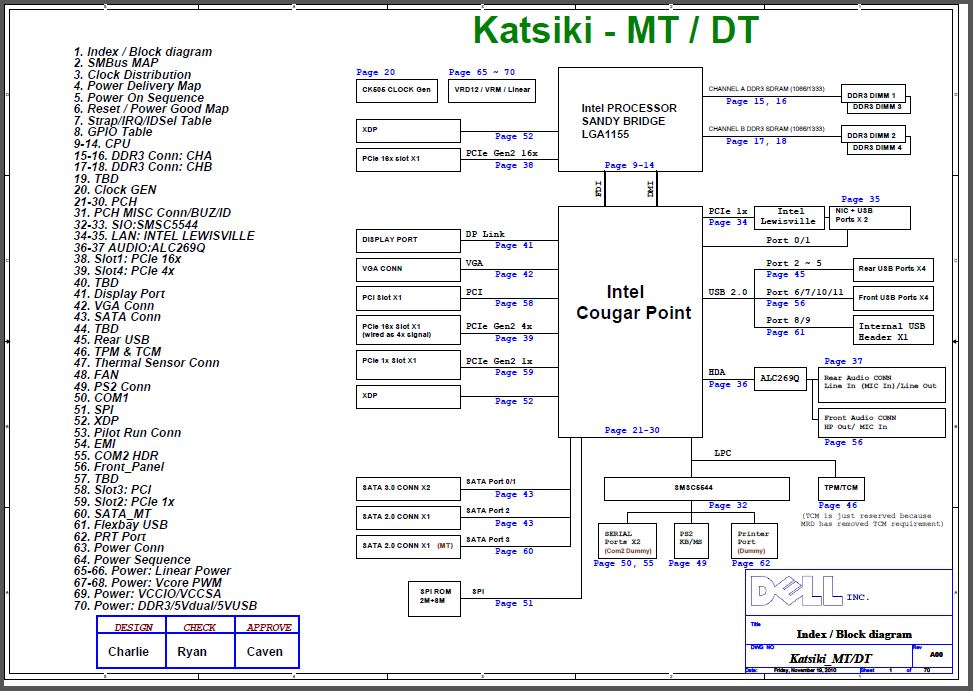Select index entry "2. SMBus MAP"

[116, 63]
